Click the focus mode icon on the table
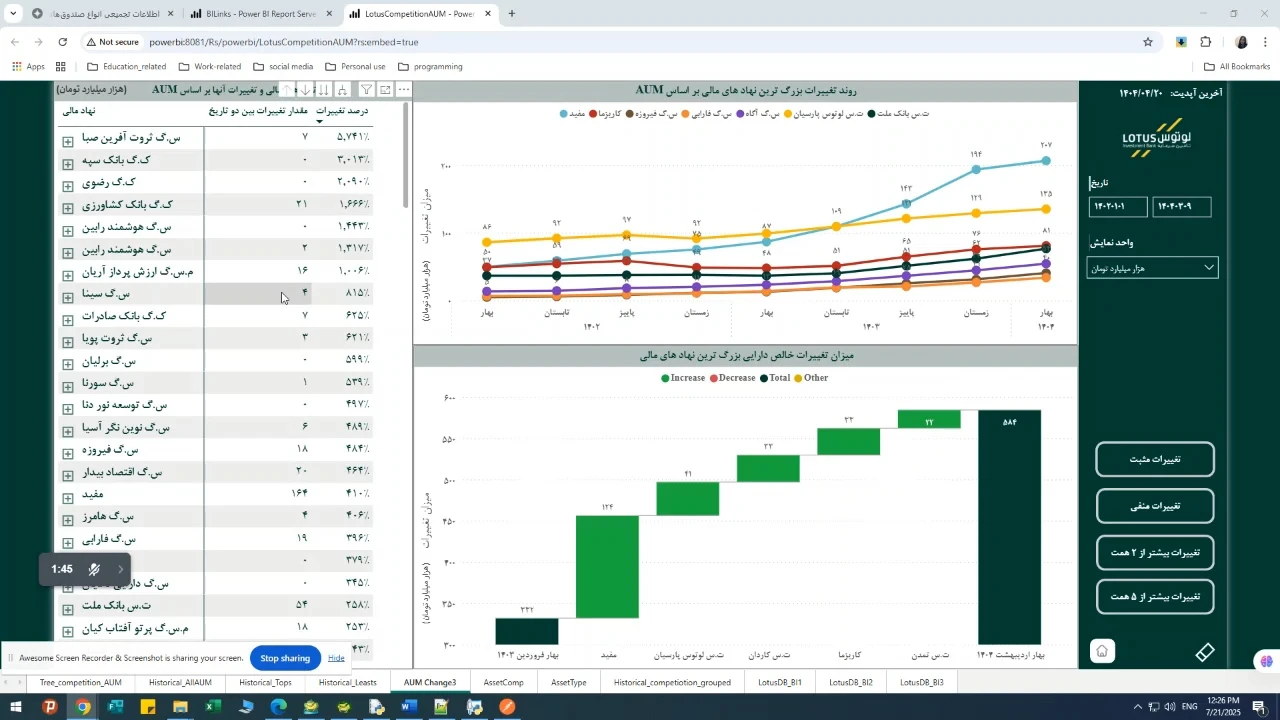Screen dimensions: 1280x720 coord(385,90)
